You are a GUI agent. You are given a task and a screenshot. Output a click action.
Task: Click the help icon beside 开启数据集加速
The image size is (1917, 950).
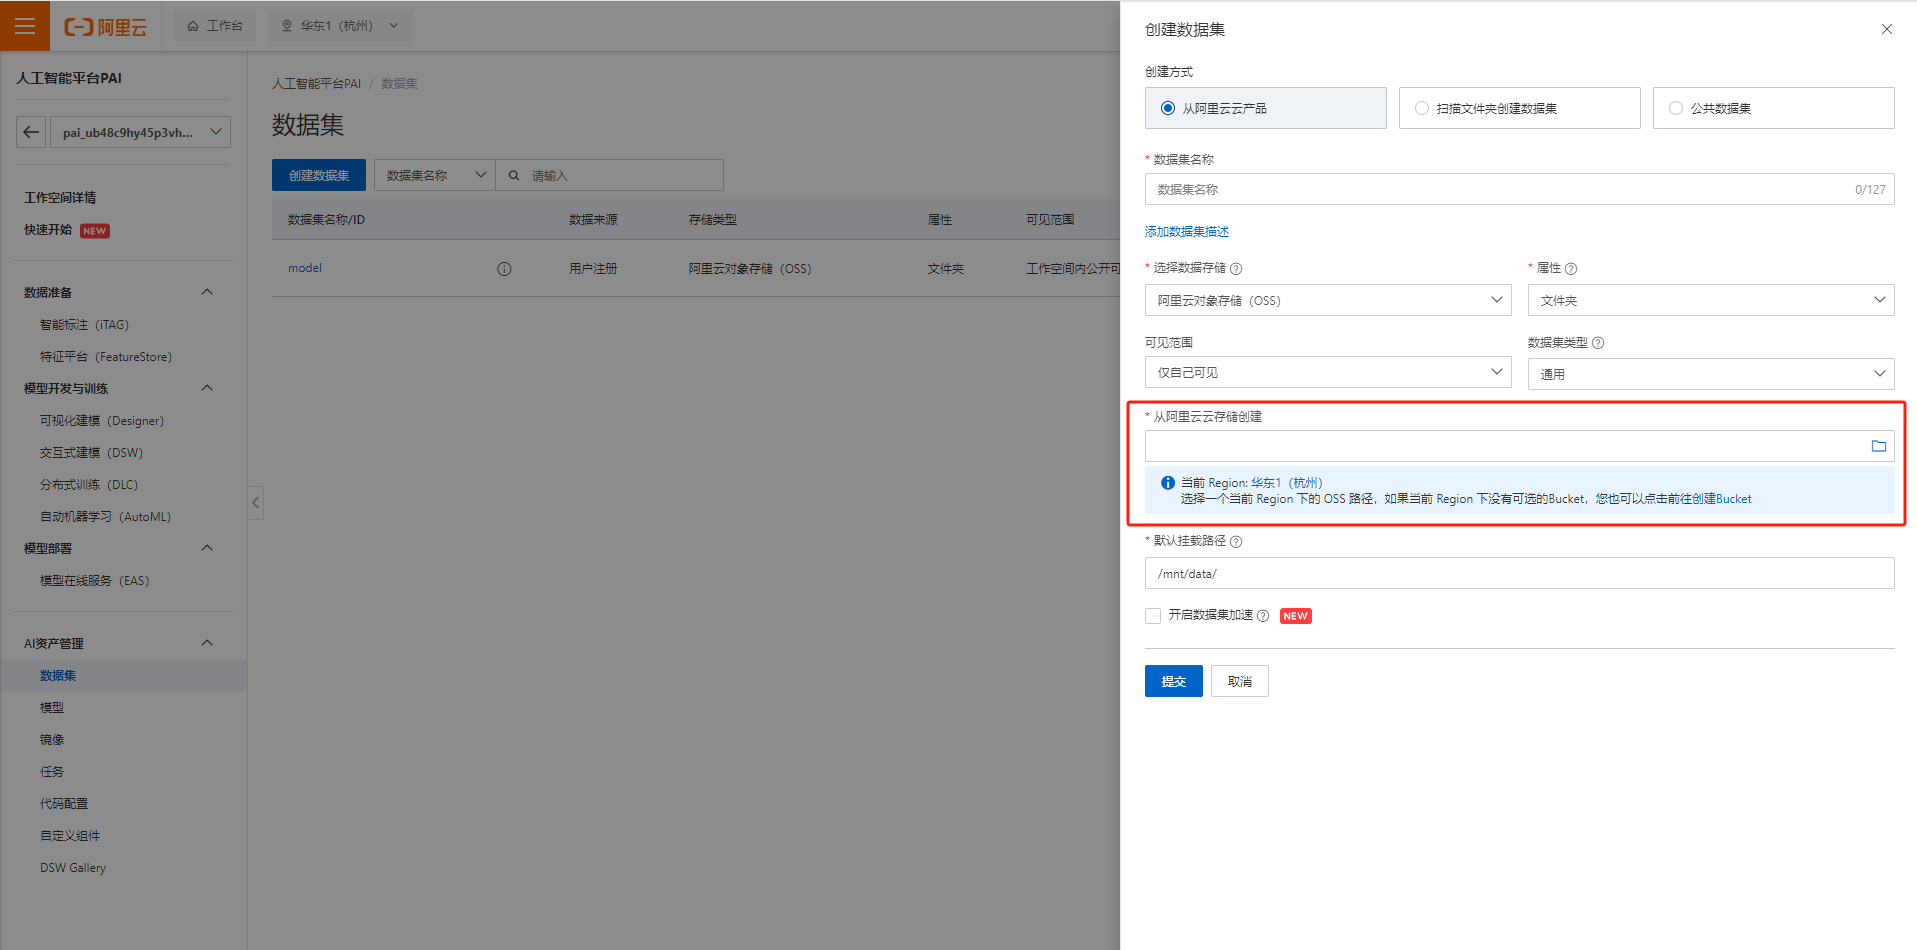point(1263,616)
